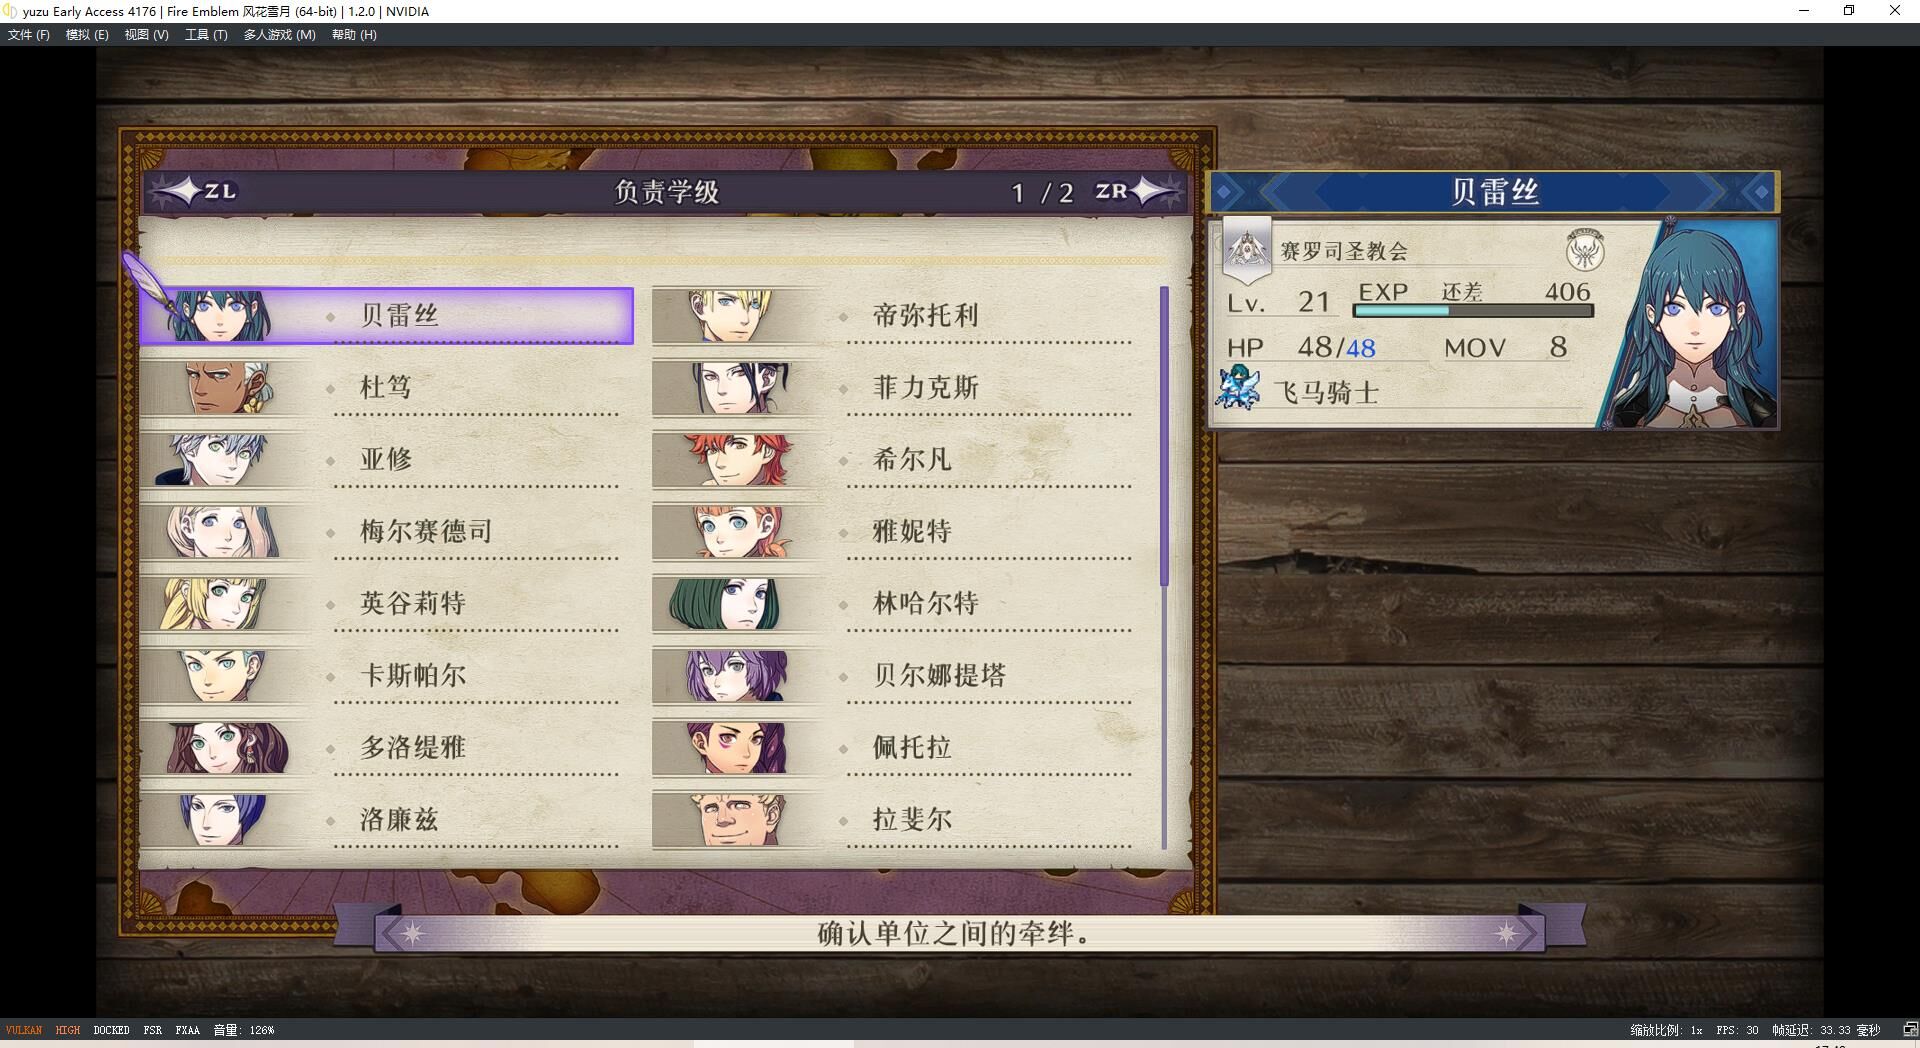The height and width of the screenshot is (1048, 1920).
Task: Click the ZL previous page arrow
Action: (x=195, y=191)
